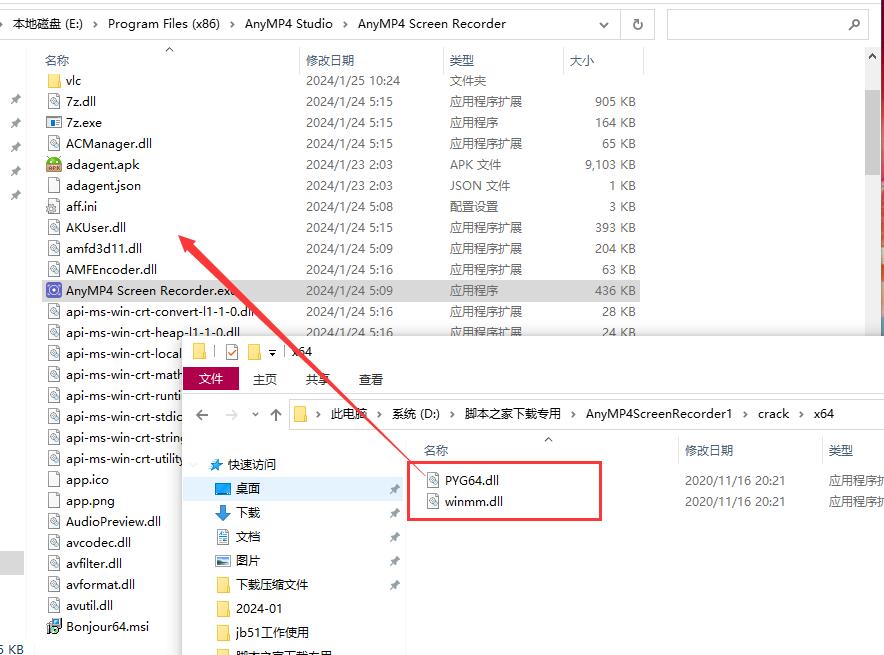Select the AKUser.dll file name

[x=96, y=228]
